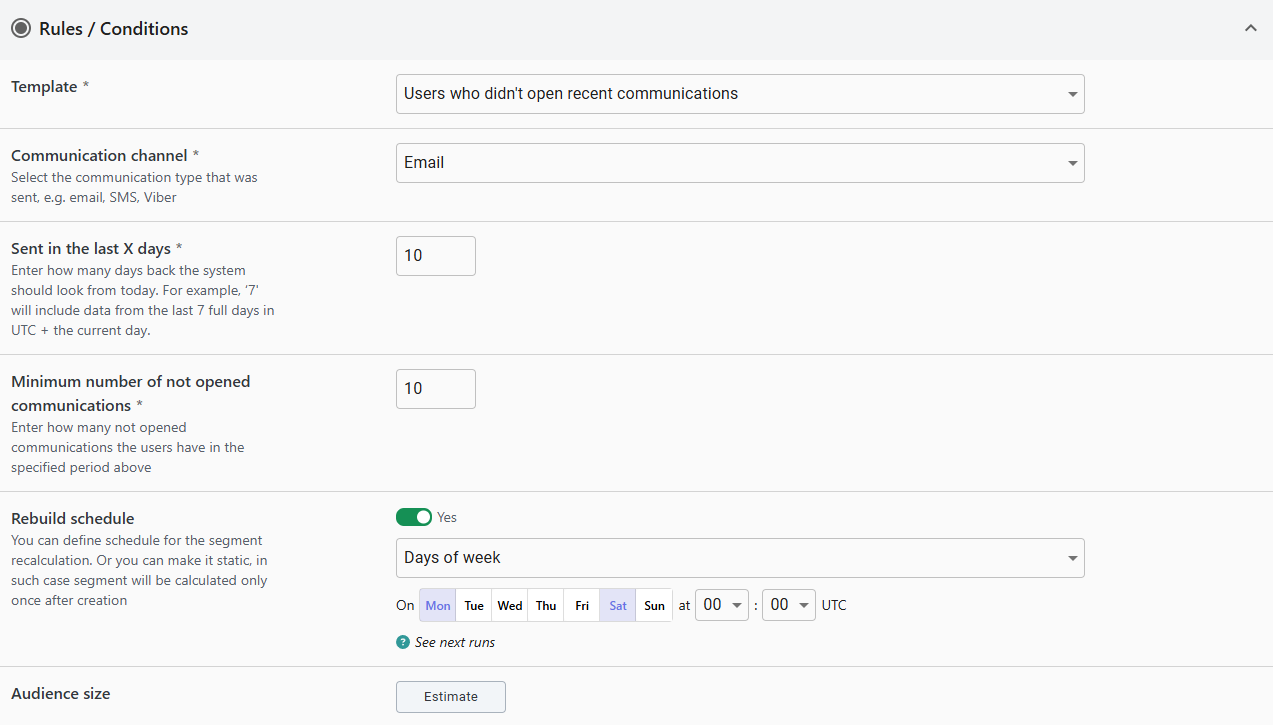Collapse the Rules / Conditions section chevron
The width and height of the screenshot is (1273, 725).
pyautogui.click(x=1250, y=29)
